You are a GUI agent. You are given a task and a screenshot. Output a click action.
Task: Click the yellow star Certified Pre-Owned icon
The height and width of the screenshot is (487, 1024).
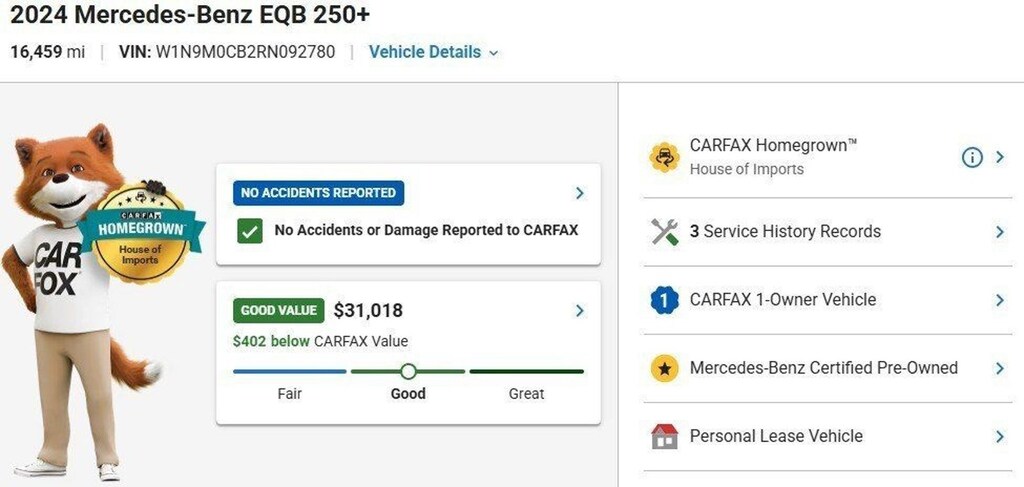pos(664,368)
